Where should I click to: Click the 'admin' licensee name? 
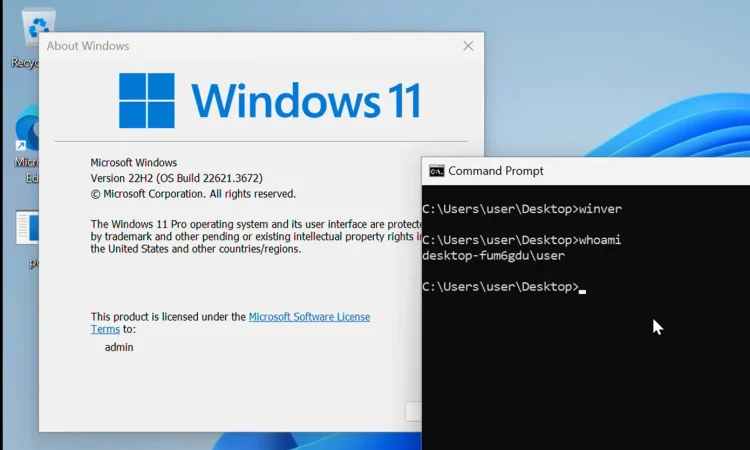point(119,347)
